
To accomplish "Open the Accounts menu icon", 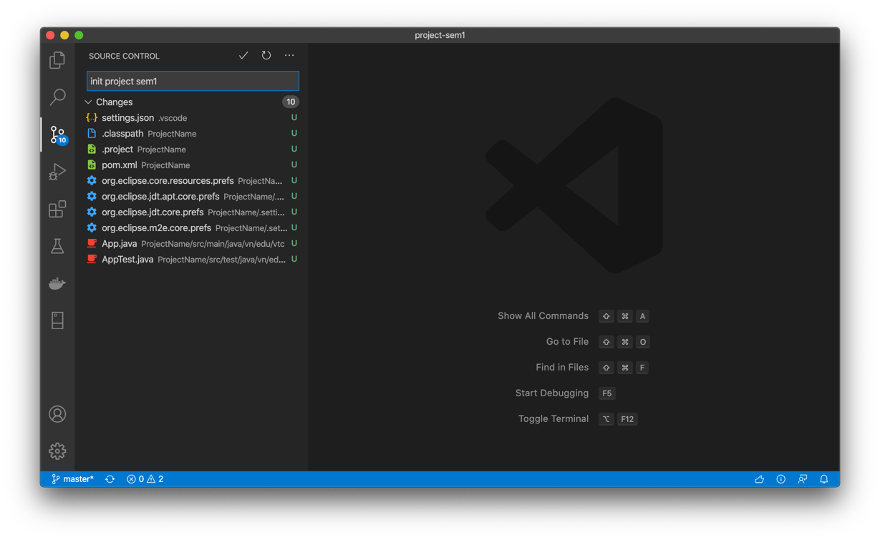I will [57, 414].
